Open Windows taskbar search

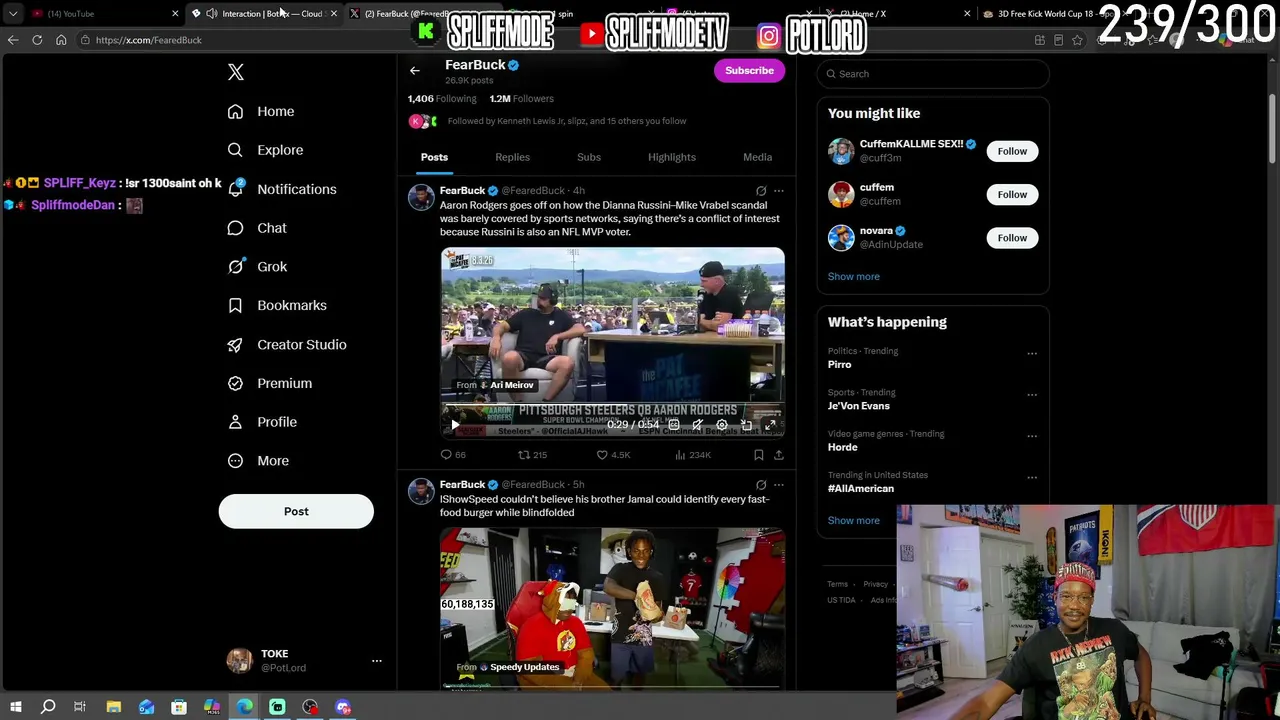click(47, 707)
